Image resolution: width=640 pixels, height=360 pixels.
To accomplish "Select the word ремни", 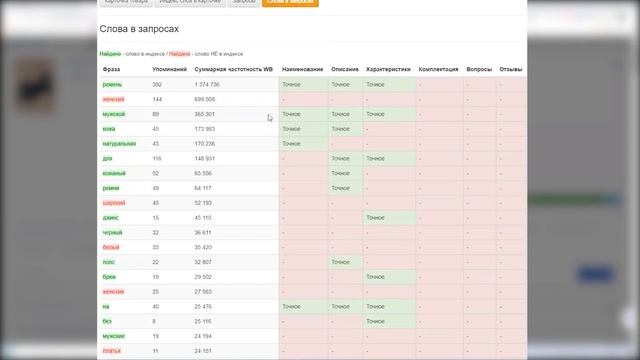I will point(111,188).
